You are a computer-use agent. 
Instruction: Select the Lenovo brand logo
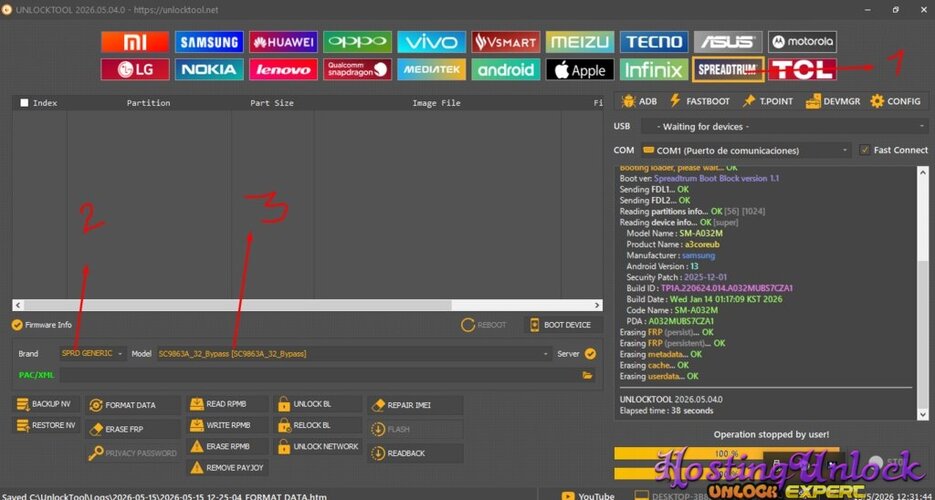point(283,69)
